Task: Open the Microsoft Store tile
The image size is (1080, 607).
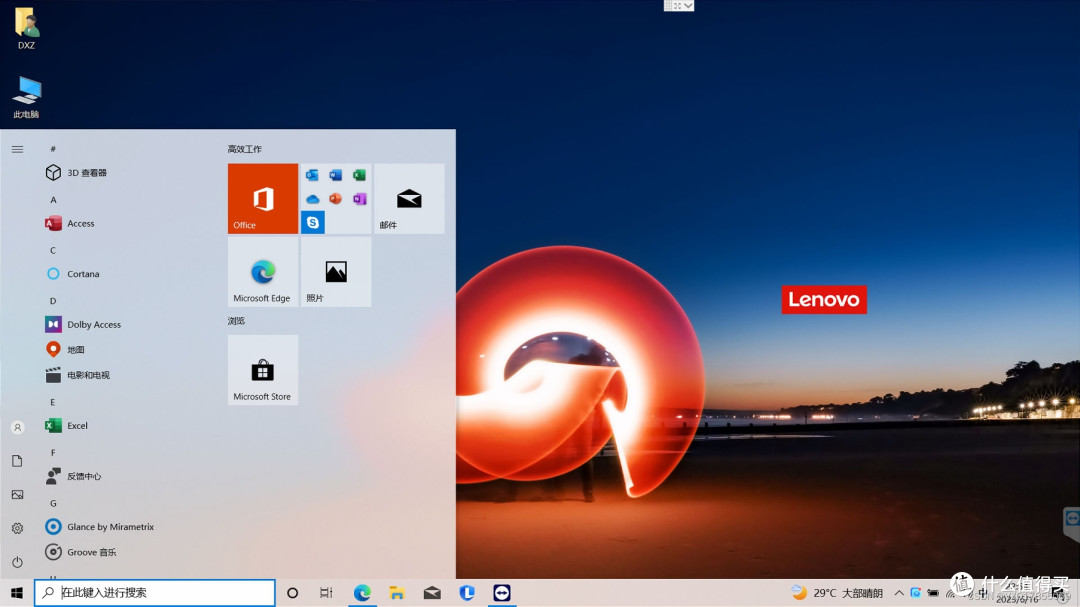Action: pyautogui.click(x=262, y=370)
